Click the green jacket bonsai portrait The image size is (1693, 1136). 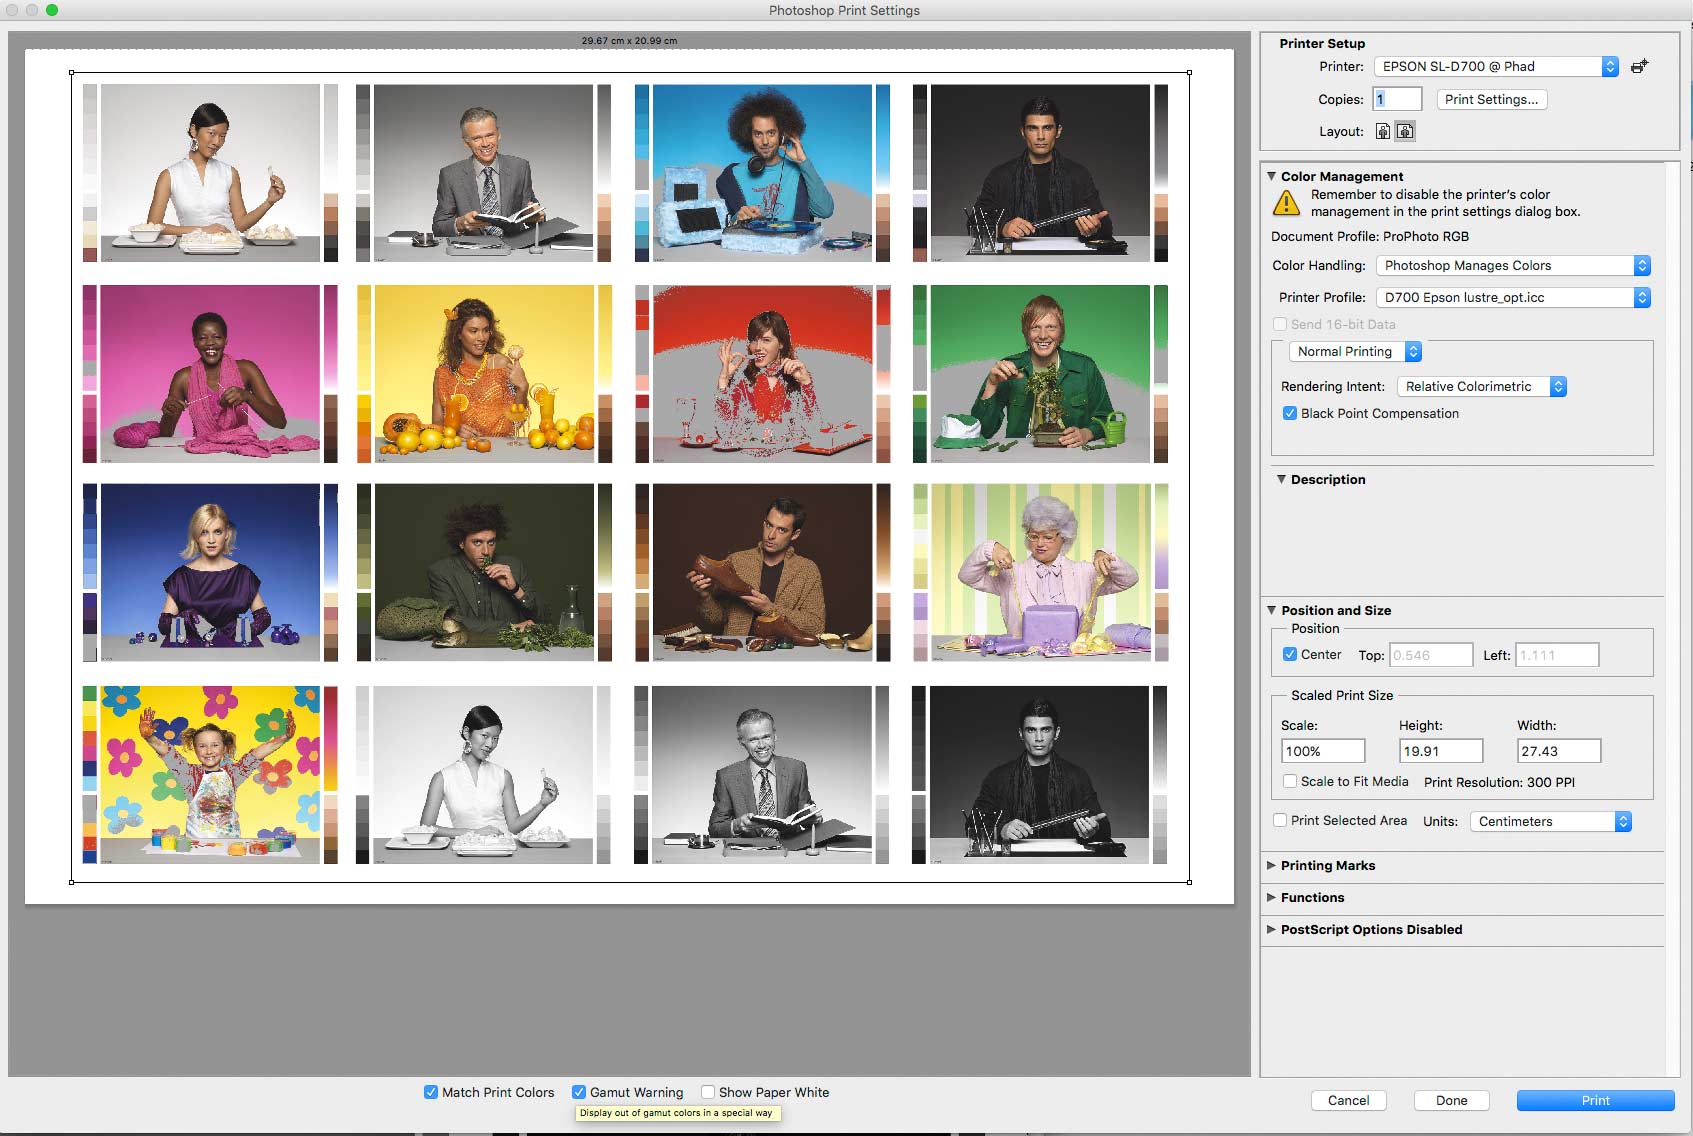coord(1040,374)
